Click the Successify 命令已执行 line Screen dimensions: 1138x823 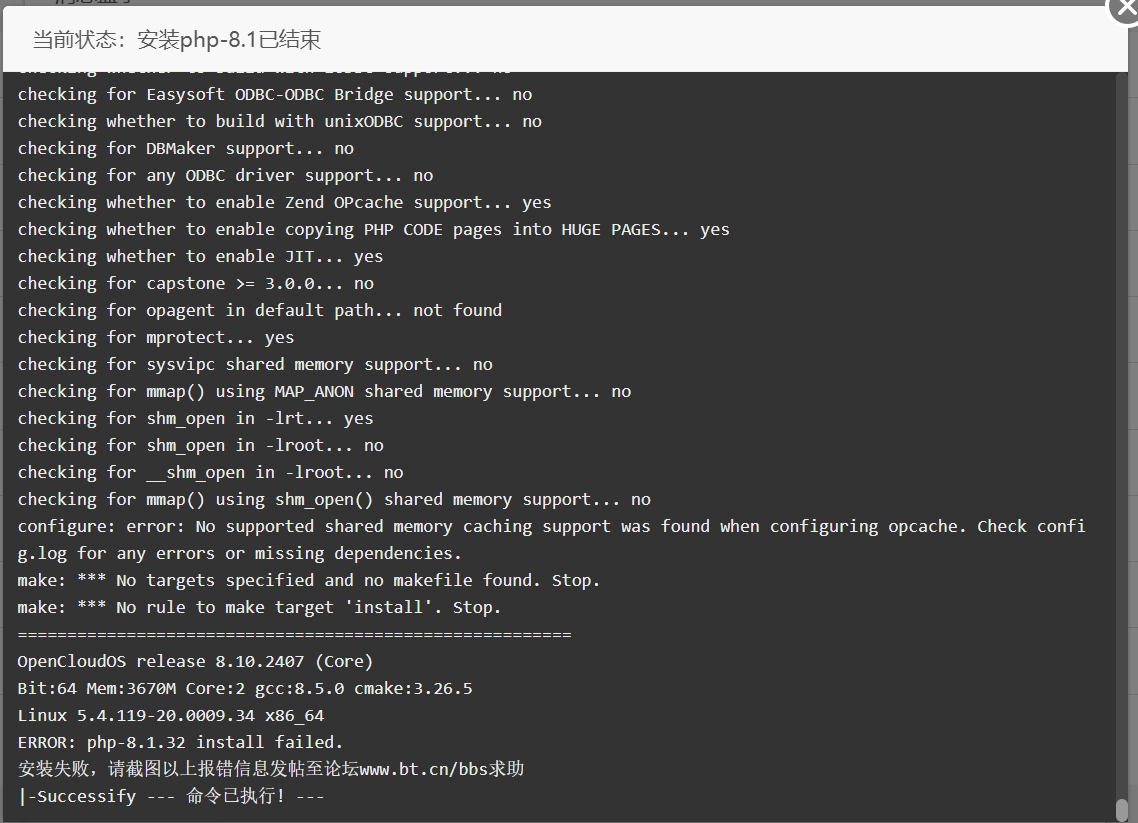(171, 796)
